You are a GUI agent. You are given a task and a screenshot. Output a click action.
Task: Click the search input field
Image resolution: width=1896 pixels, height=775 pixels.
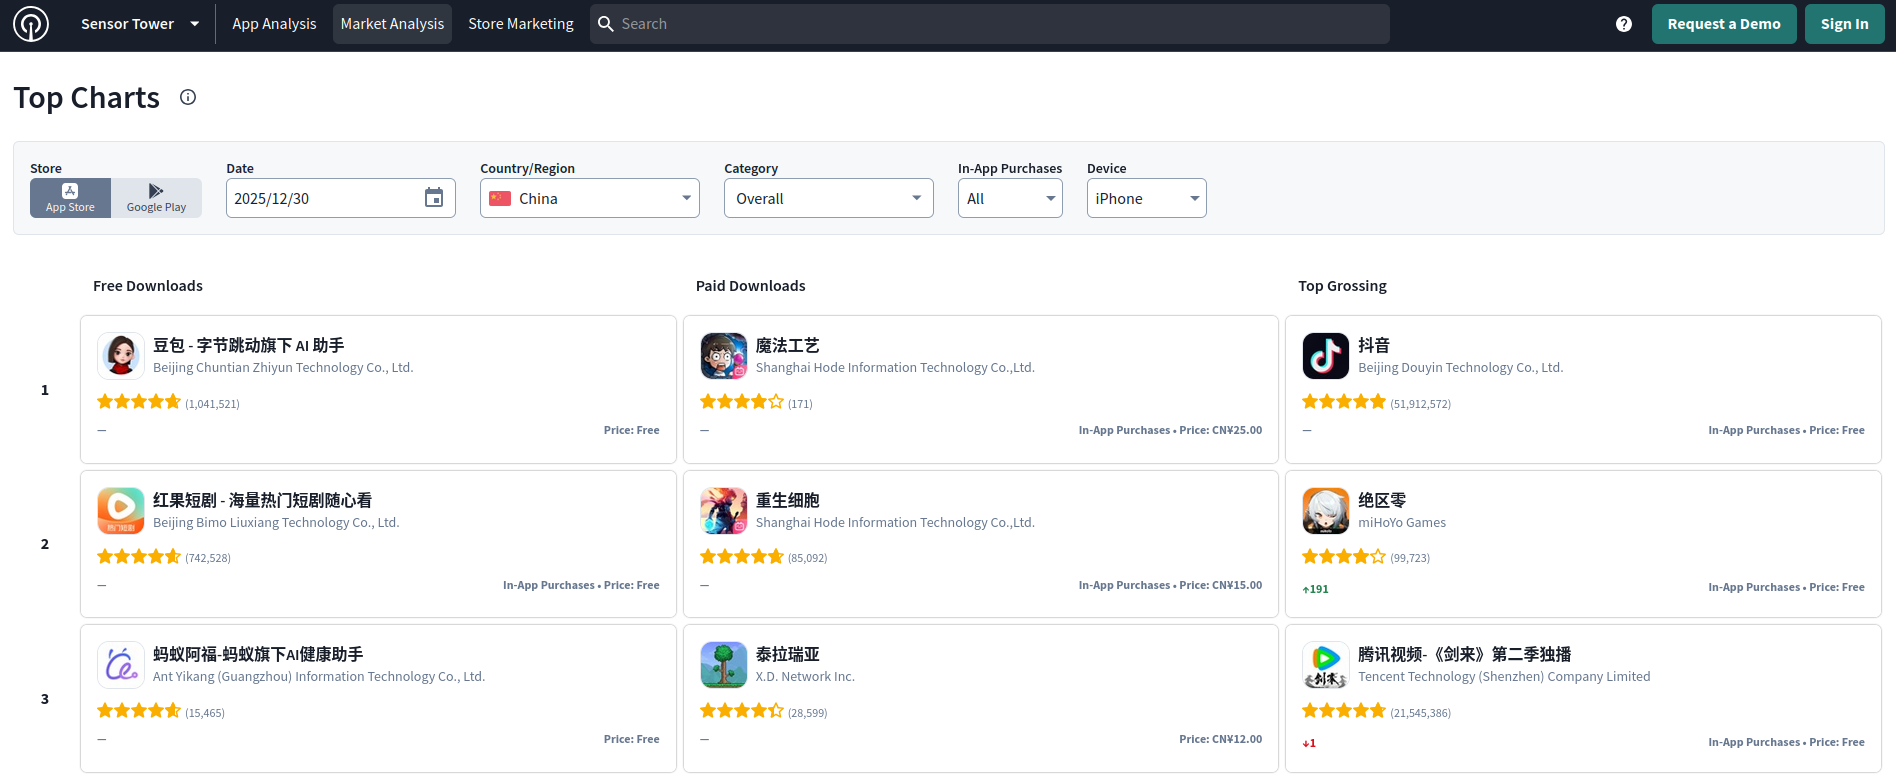(990, 24)
